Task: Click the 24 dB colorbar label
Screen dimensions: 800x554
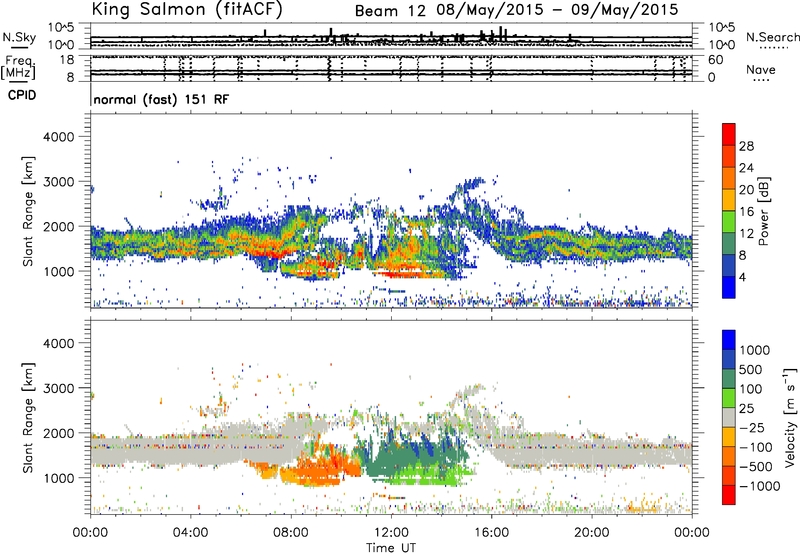Action: (746, 168)
